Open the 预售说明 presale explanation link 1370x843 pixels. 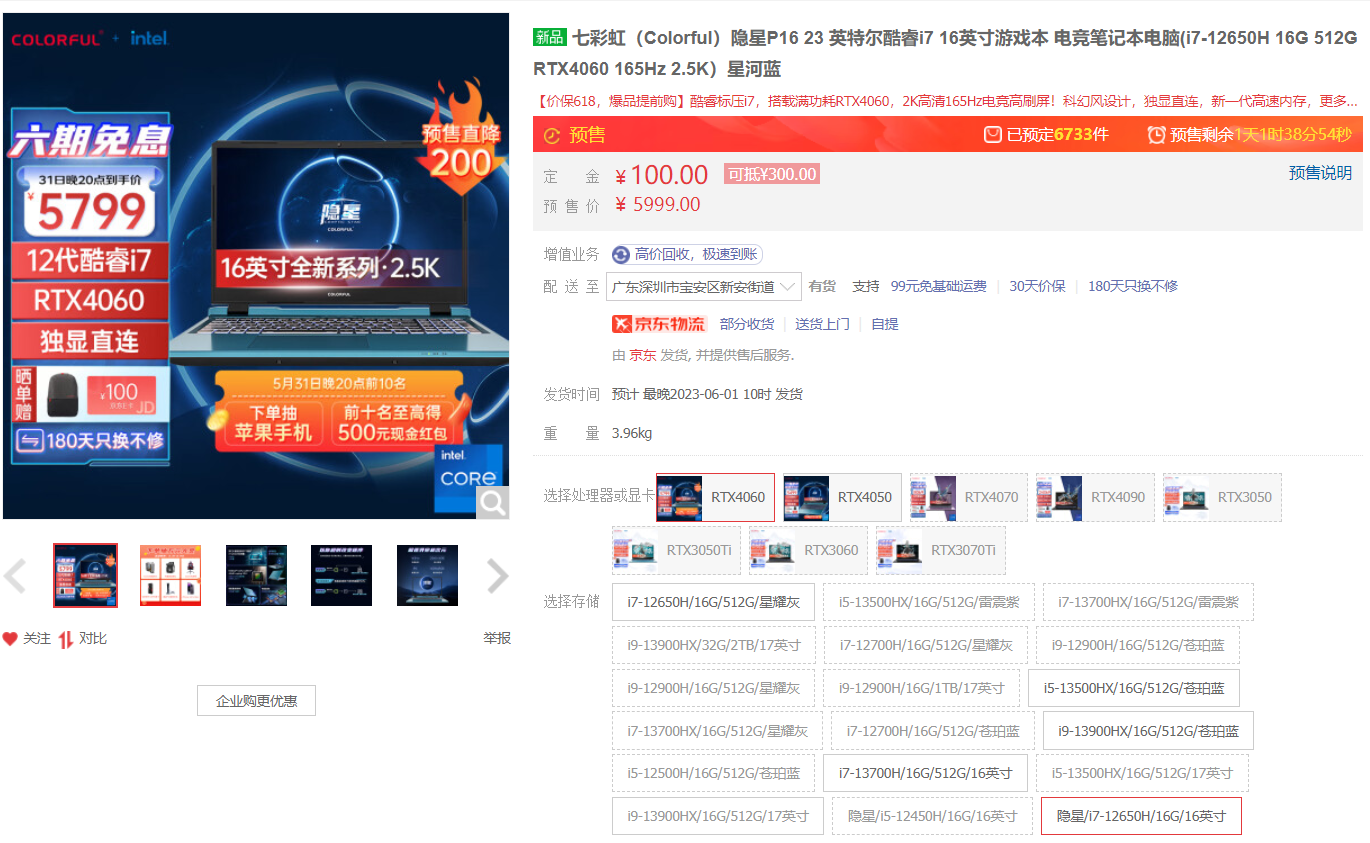(x=1320, y=173)
